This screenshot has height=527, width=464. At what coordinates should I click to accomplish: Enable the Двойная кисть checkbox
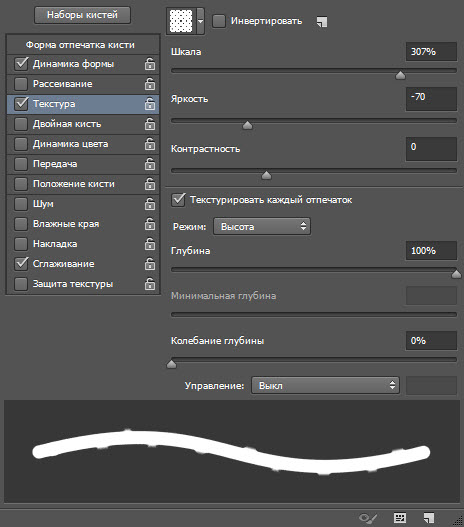21,124
